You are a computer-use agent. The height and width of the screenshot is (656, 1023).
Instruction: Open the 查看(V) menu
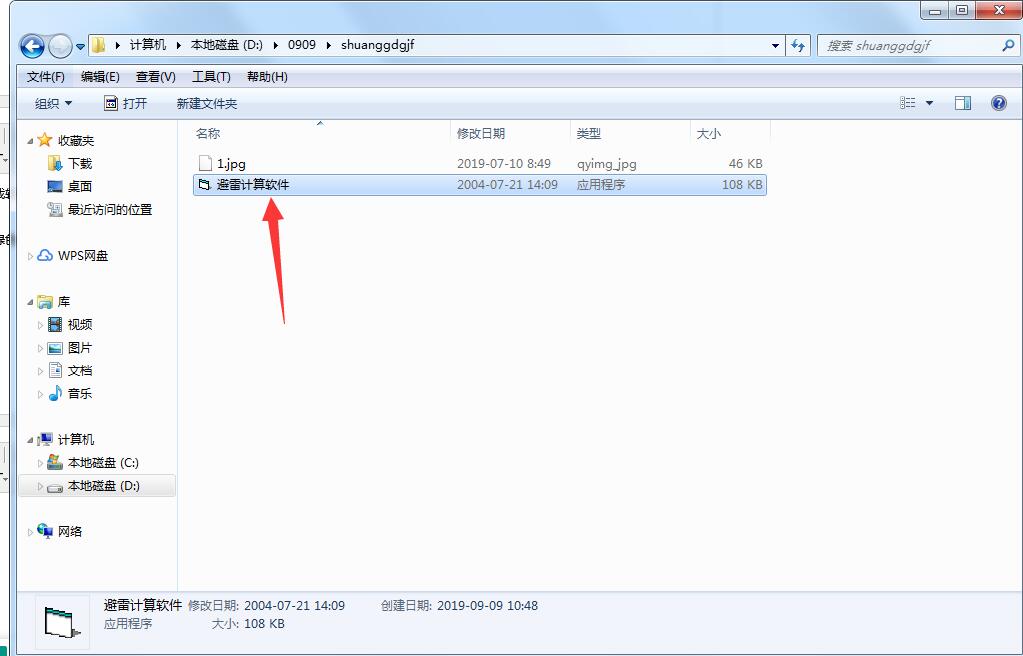coord(155,77)
